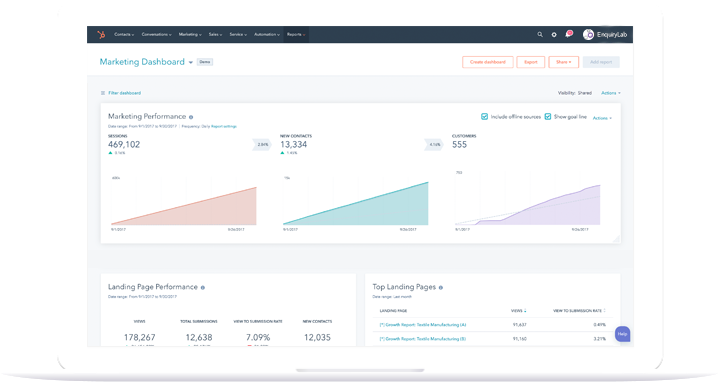Sort by the Views column arrow

525,311
